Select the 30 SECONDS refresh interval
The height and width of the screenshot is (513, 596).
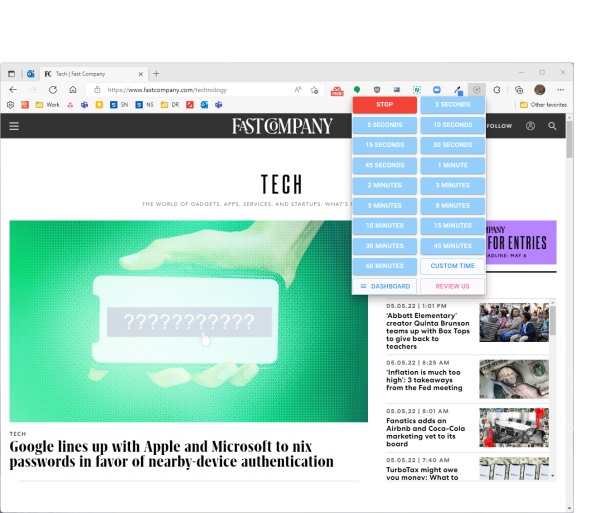[x=453, y=145]
